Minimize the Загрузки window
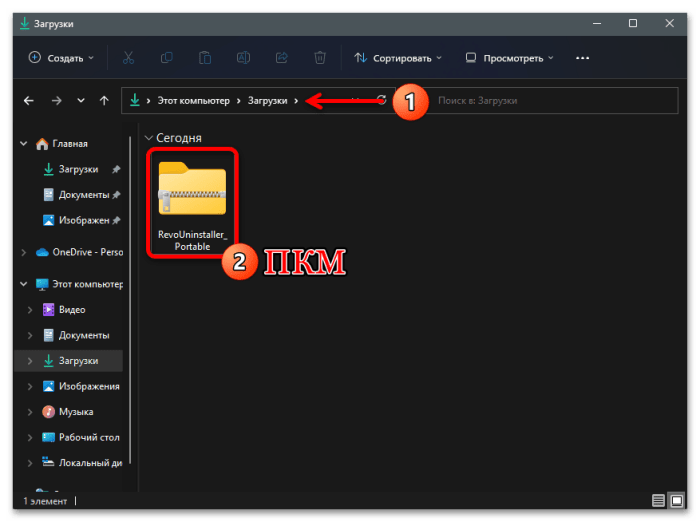The image size is (700, 522). pyautogui.click(x=597, y=23)
